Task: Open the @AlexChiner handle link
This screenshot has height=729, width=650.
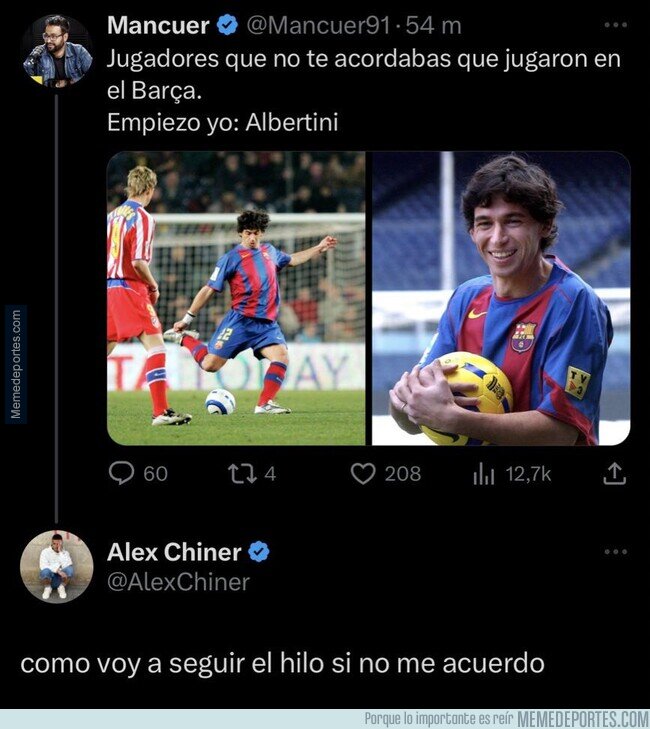Action: (x=179, y=582)
